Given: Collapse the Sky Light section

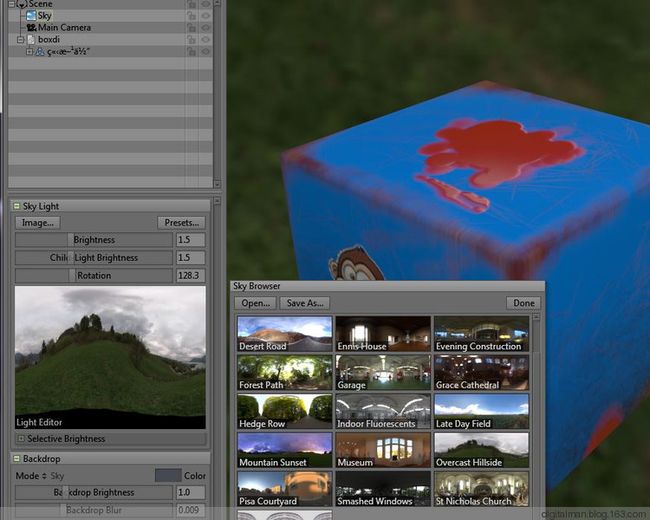Looking at the screenshot, I should click(17, 206).
